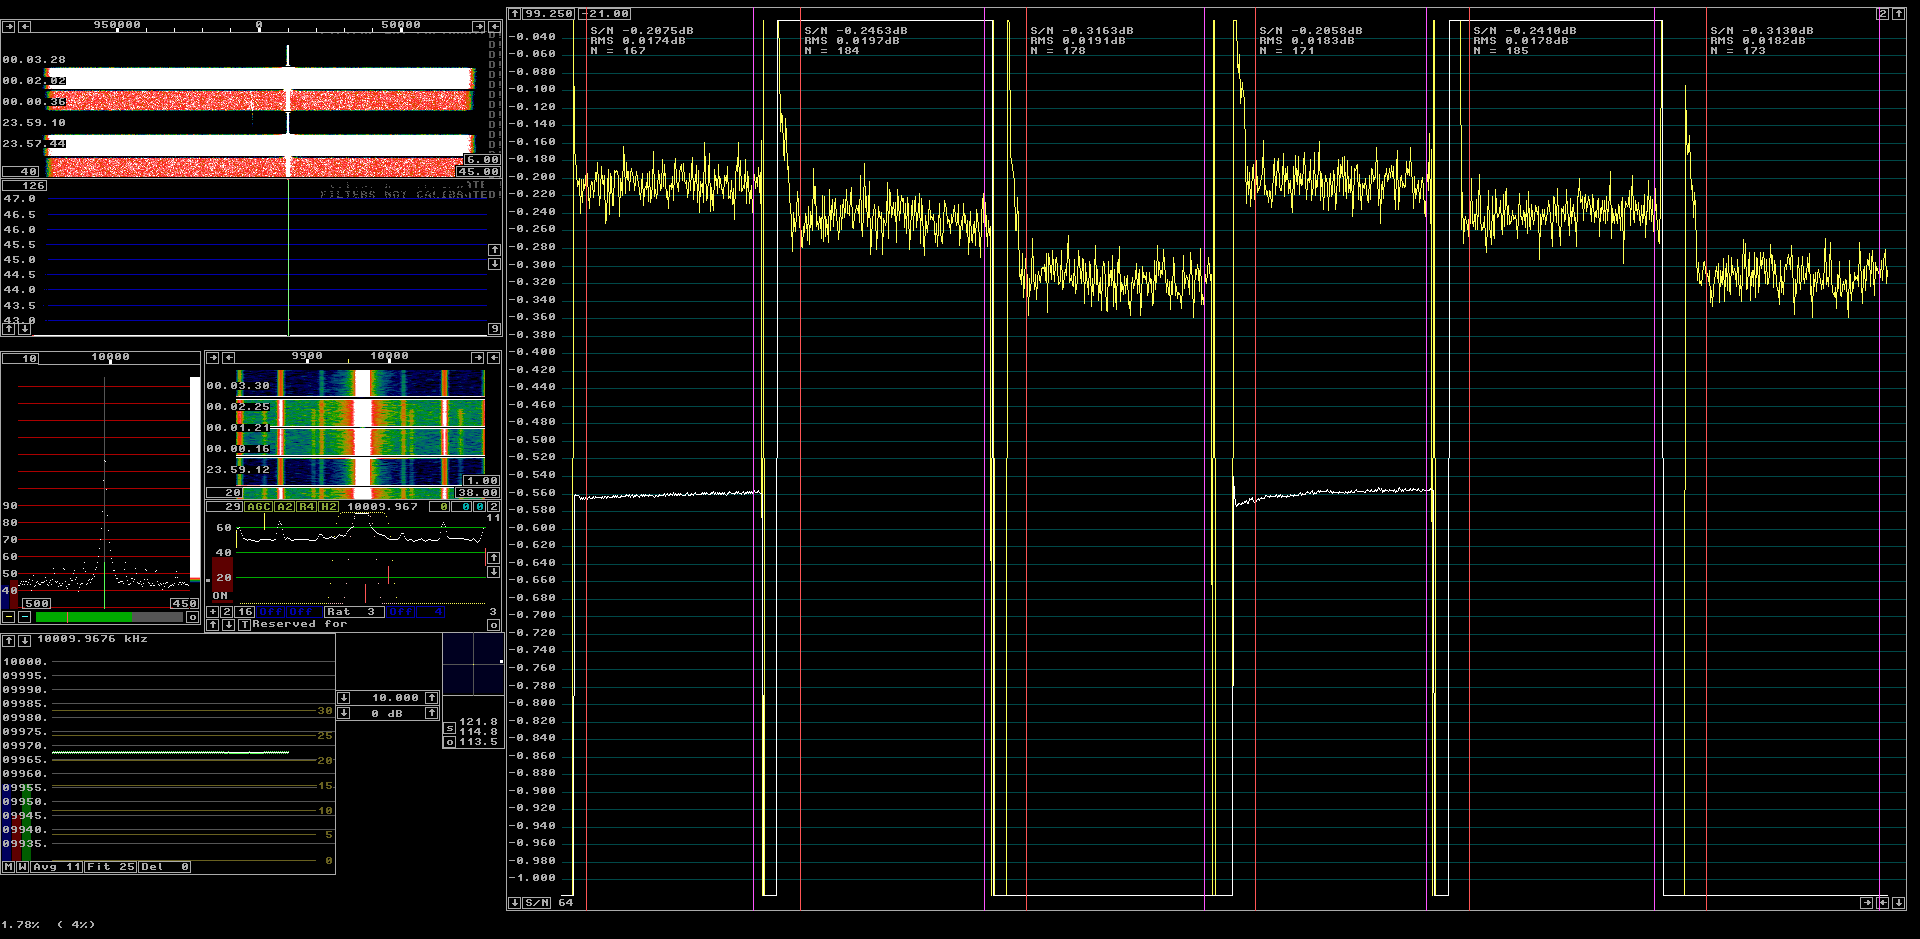Click right arrow at right end of wide waterfall scale

pos(478,26)
